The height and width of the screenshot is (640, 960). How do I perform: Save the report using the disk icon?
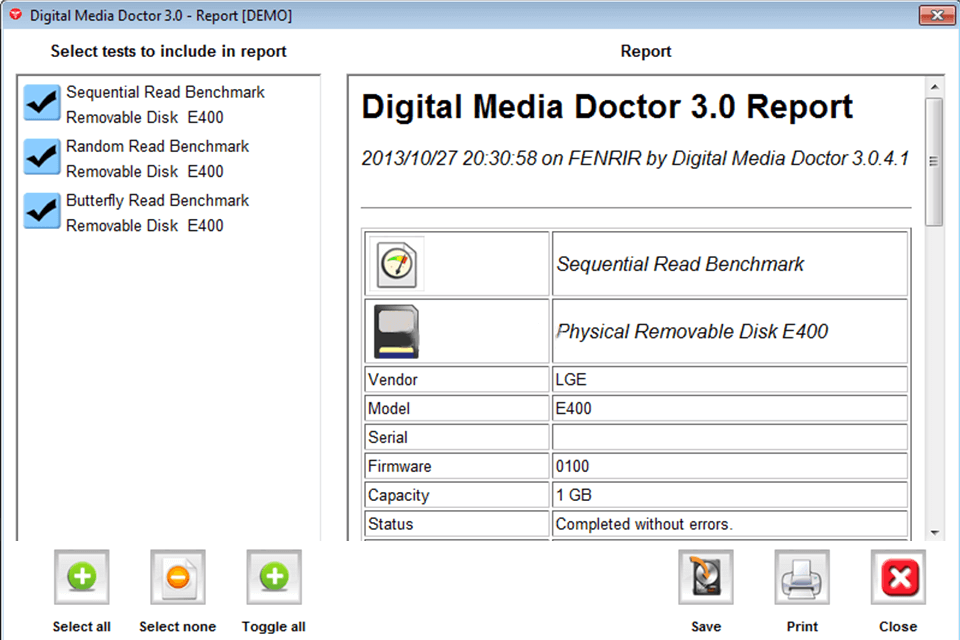(705, 577)
